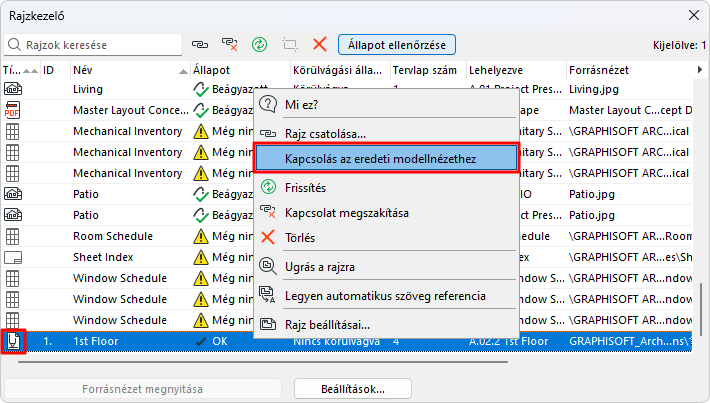The width and height of the screenshot is (710, 403).
Task: Sort by the Állapot column header
Action: 240,70
